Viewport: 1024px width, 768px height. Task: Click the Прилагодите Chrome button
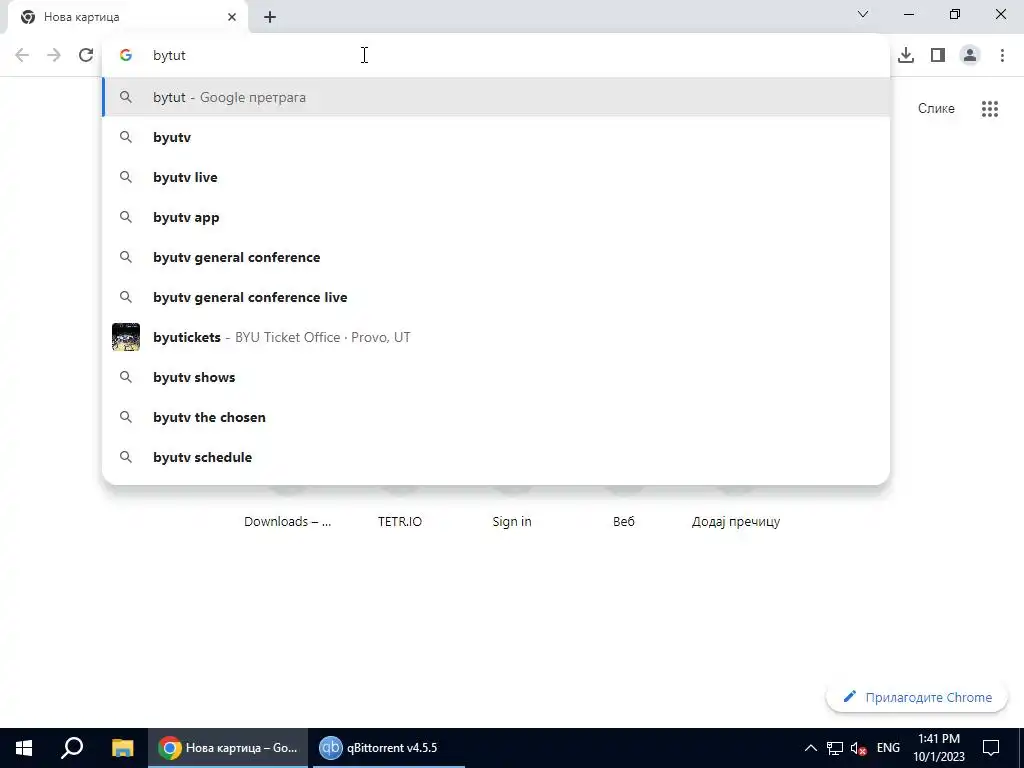click(x=917, y=697)
